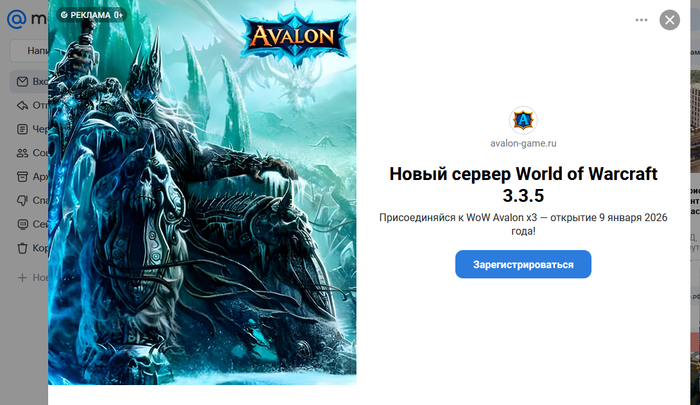Open Черновики via document icon
The image size is (700, 405).
coord(22,129)
